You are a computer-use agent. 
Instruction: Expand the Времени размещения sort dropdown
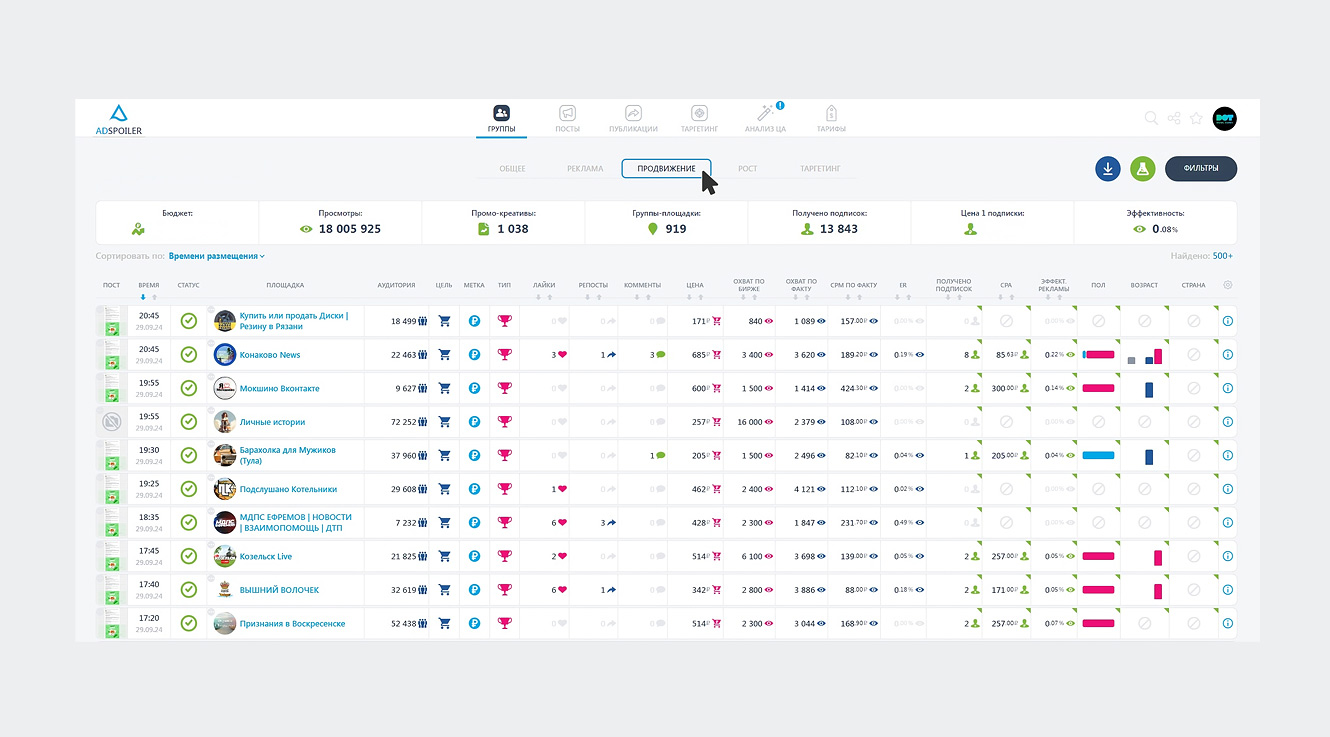217,256
